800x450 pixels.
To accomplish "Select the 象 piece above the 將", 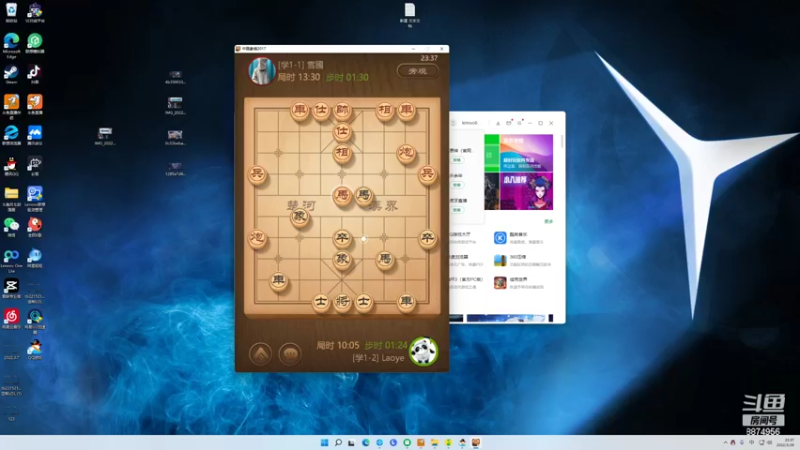I will coord(342,259).
